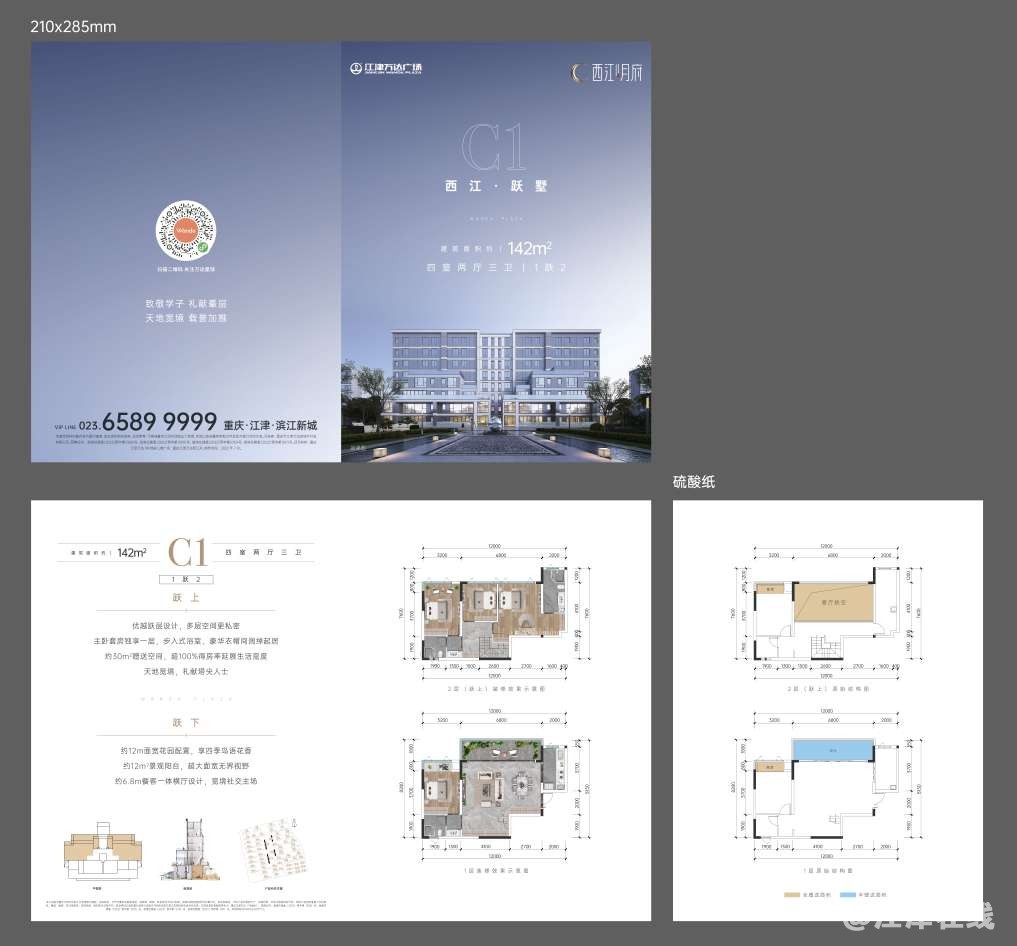Screen dimensions: 1017x946
Task: Click the blue legend swatch under the vellum plans
Action: pyautogui.click(x=848, y=895)
